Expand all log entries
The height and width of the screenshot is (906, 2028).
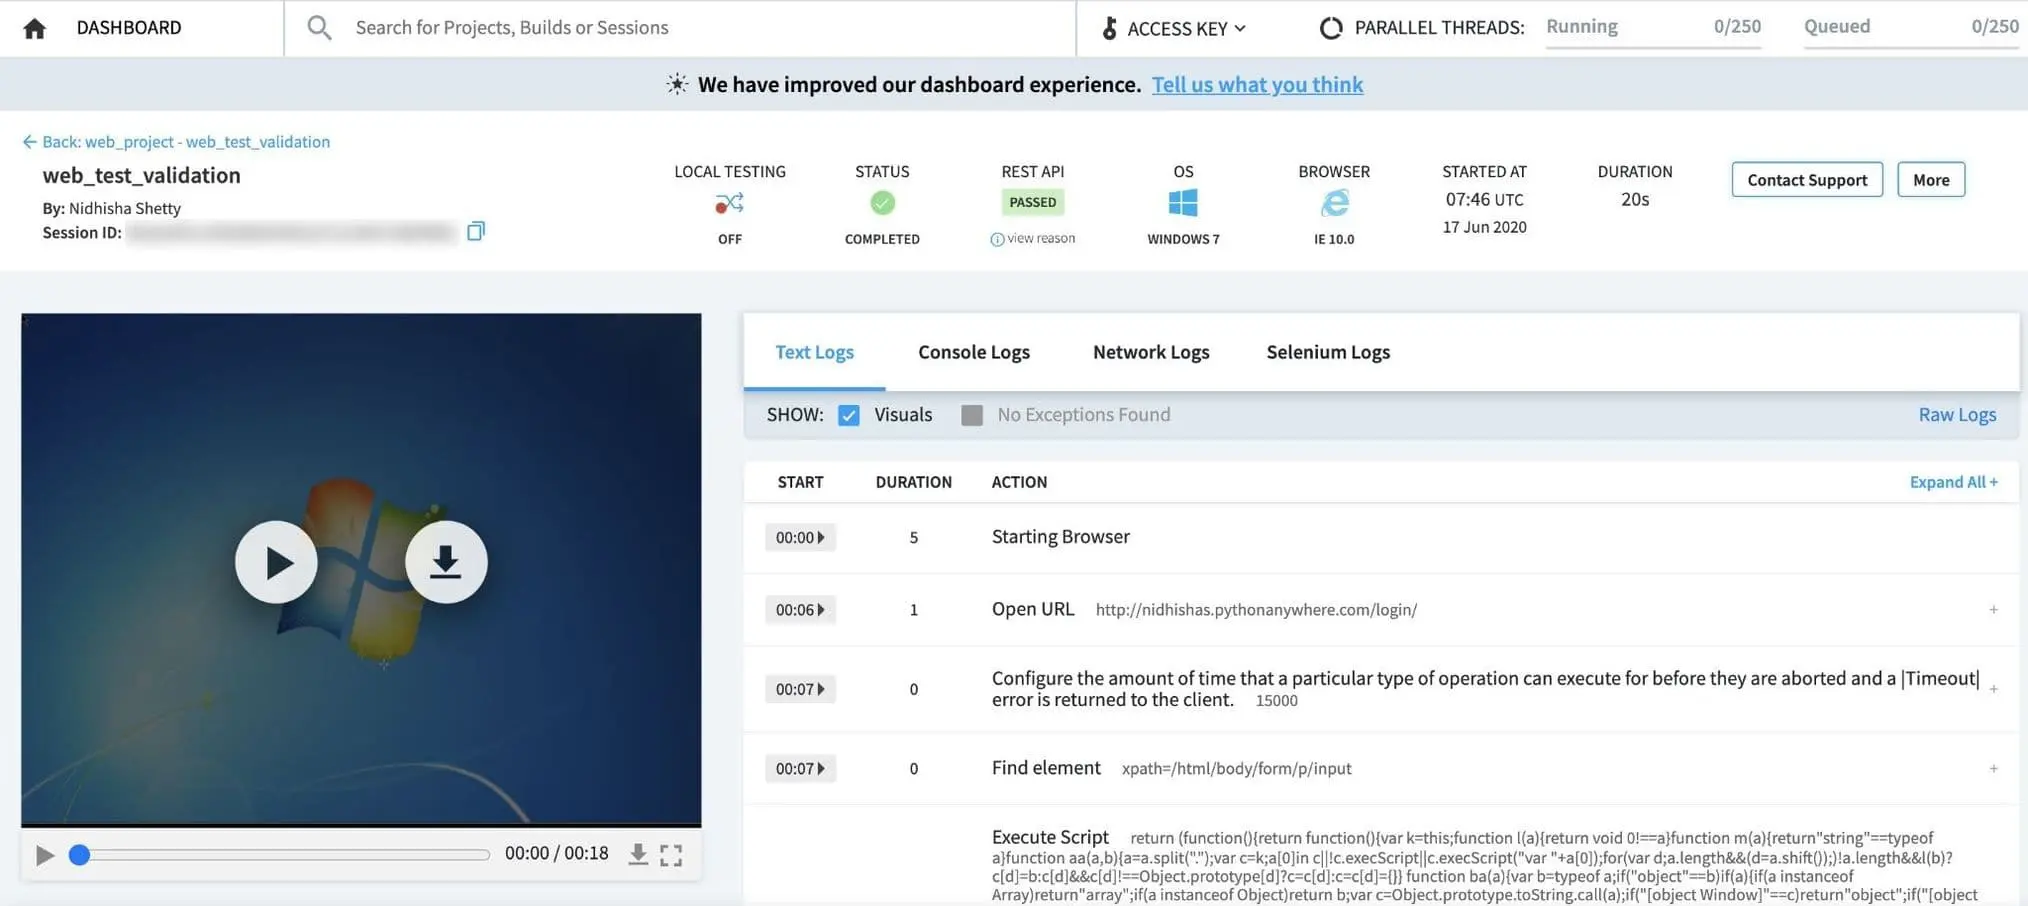click(x=1952, y=482)
